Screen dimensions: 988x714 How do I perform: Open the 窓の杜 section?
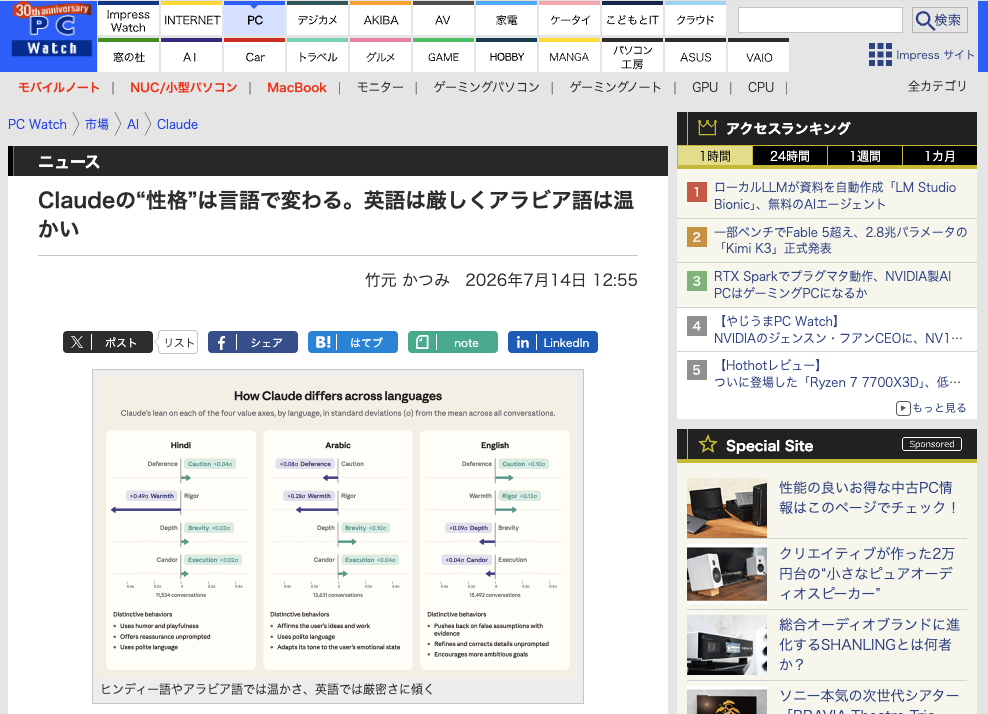(x=129, y=57)
